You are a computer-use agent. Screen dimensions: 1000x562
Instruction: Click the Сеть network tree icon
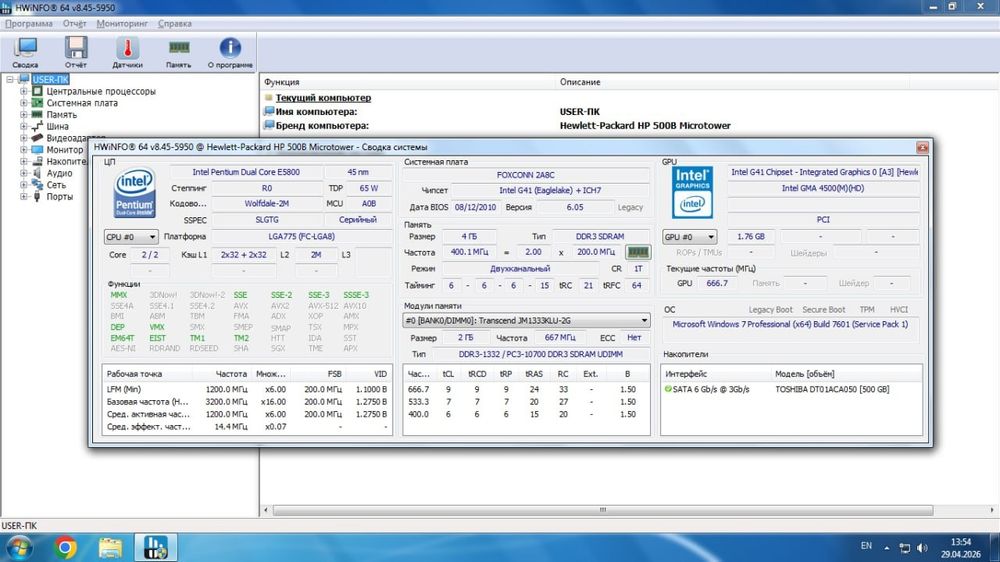click(38, 184)
